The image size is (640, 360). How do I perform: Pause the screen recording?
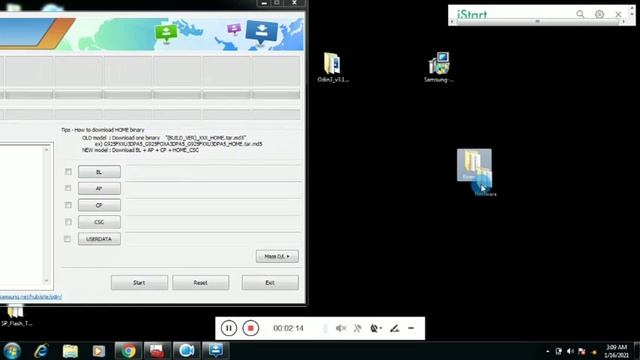[229, 328]
